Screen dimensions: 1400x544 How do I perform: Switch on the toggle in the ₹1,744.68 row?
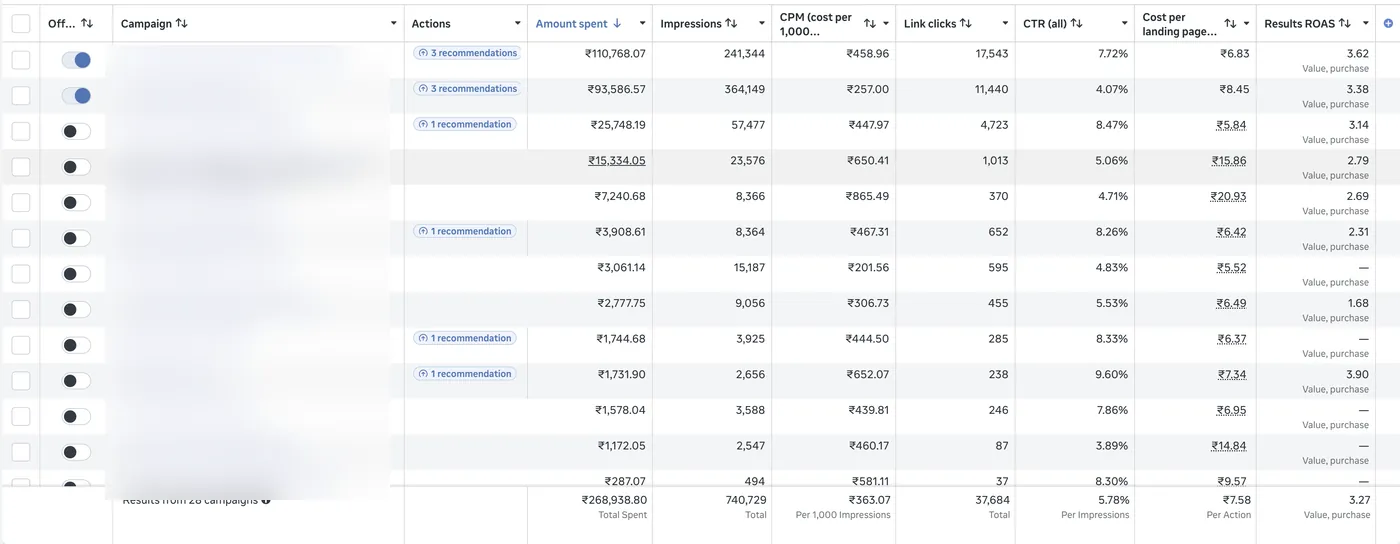pos(76,345)
